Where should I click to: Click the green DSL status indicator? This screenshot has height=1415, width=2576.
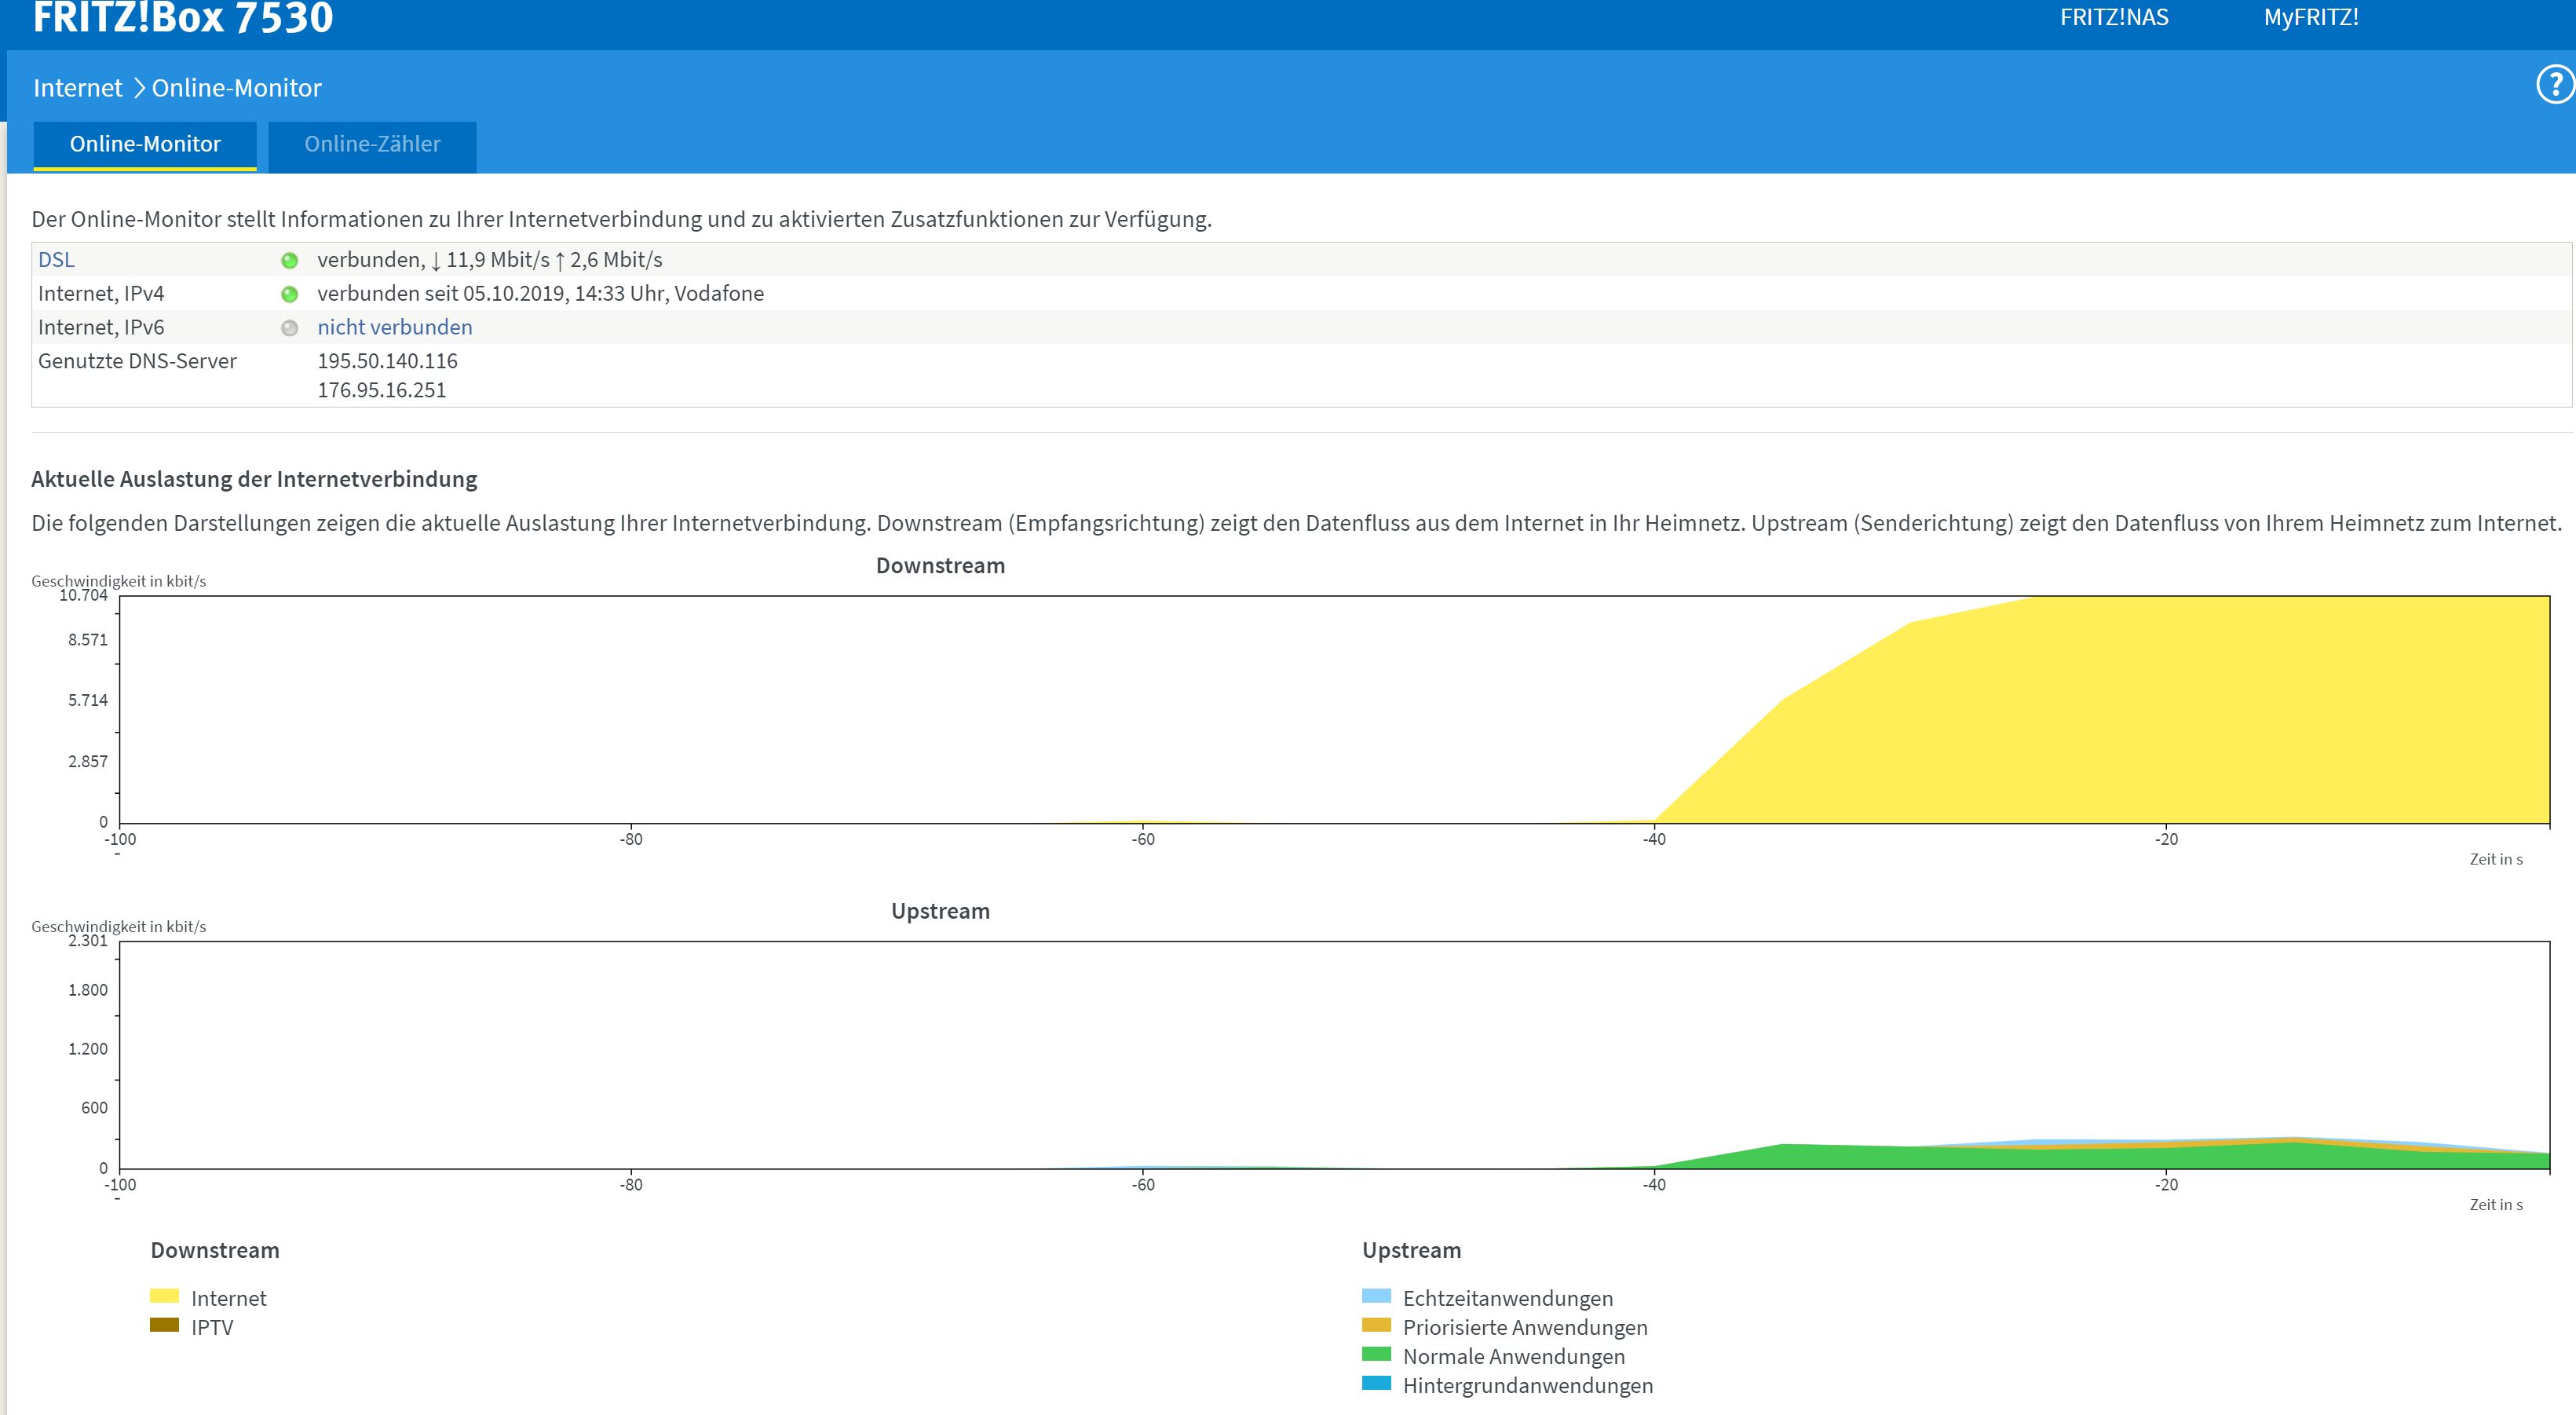[x=290, y=261]
